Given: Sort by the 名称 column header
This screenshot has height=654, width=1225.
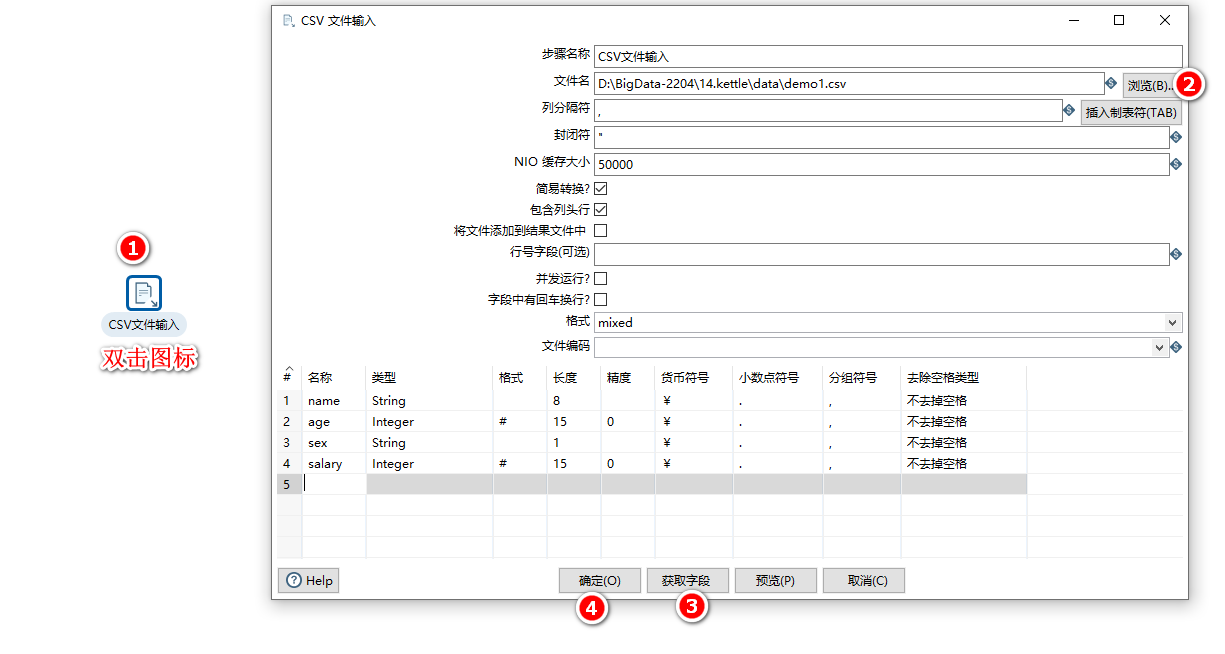Looking at the screenshot, I should (334, 378).
